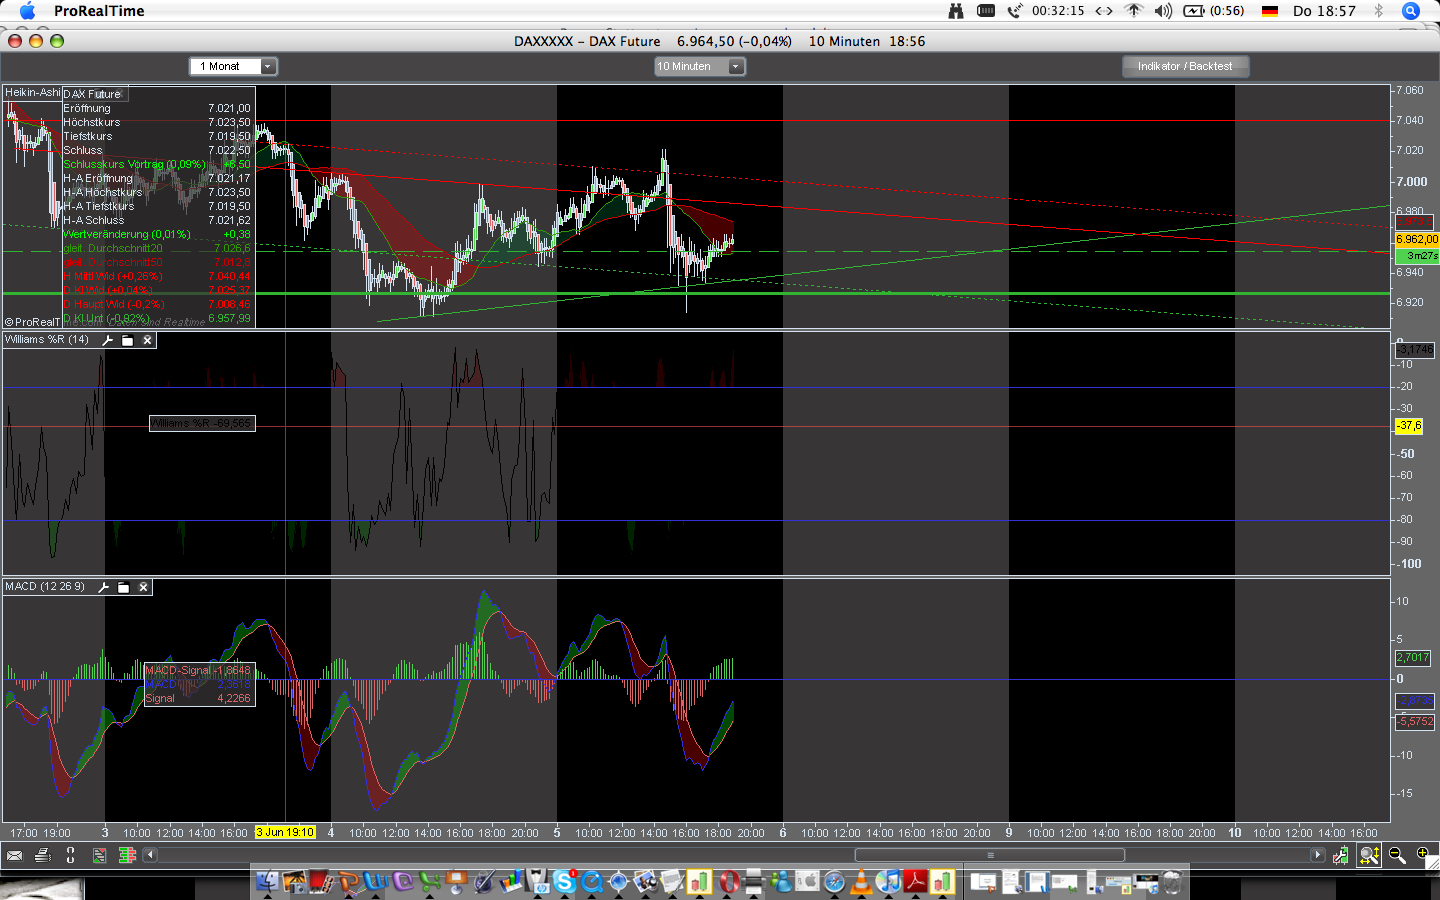Click the Schluss value 7.022,50
This screenshot has width=1440, height=900.
click(229, 150)
